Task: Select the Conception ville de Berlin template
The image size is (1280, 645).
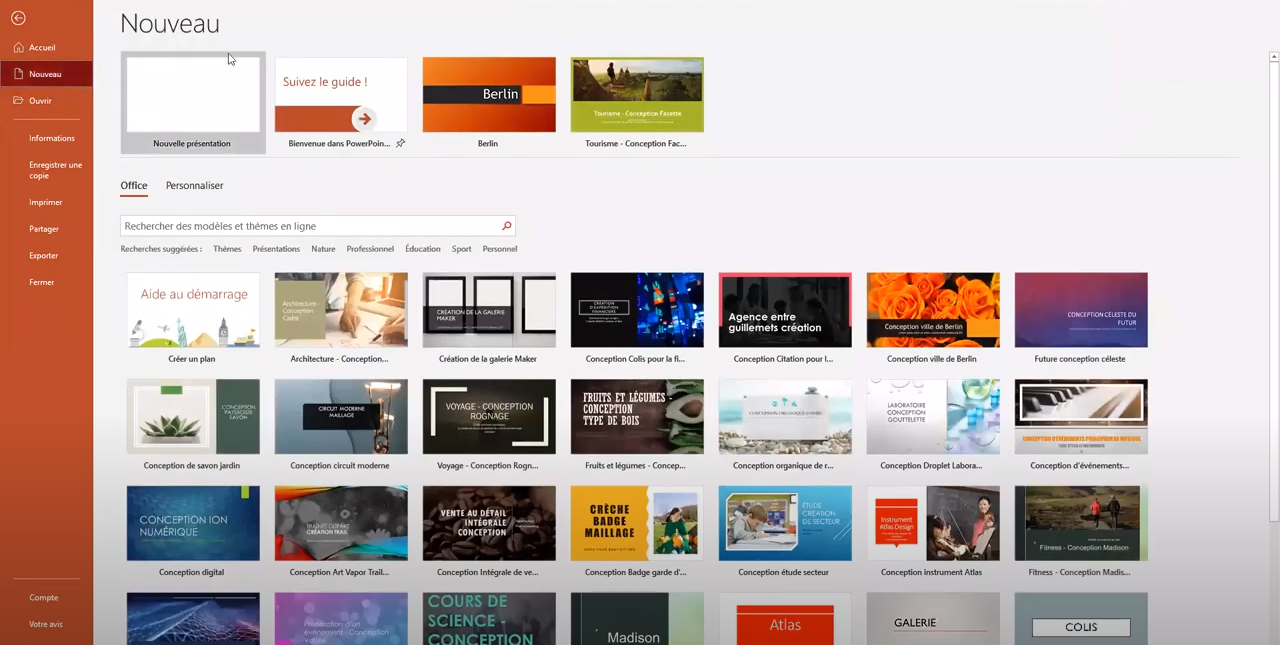Action: pyautogui.click(x=933, y=318)
